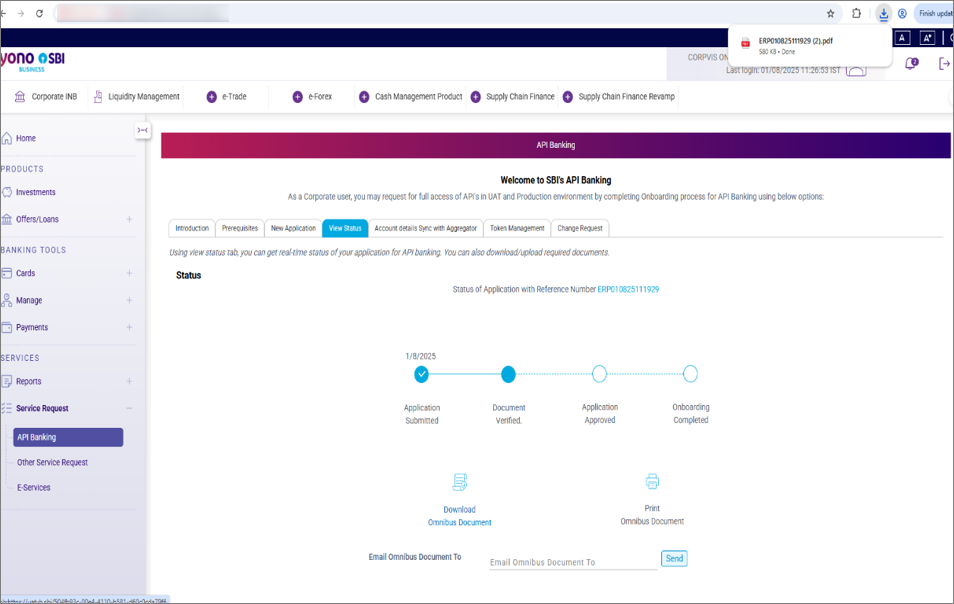Open the notifications bell icon
Screen dimensions: 954x604
click(x=911, y=63)
